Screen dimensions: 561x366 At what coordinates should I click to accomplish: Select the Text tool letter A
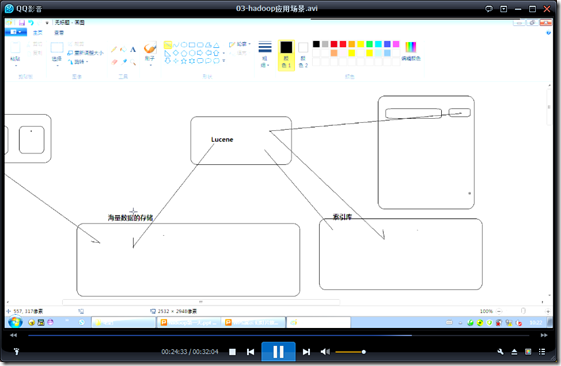coord(133,49)
